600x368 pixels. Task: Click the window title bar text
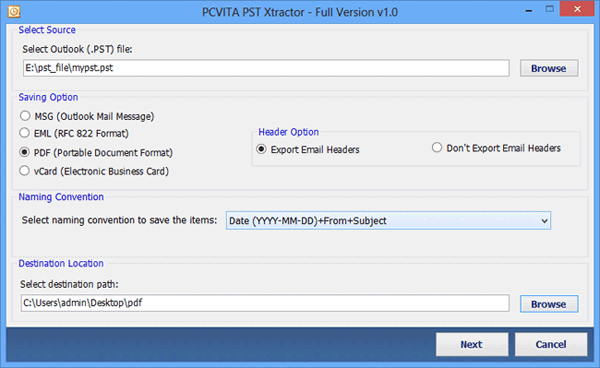point(300,12)
